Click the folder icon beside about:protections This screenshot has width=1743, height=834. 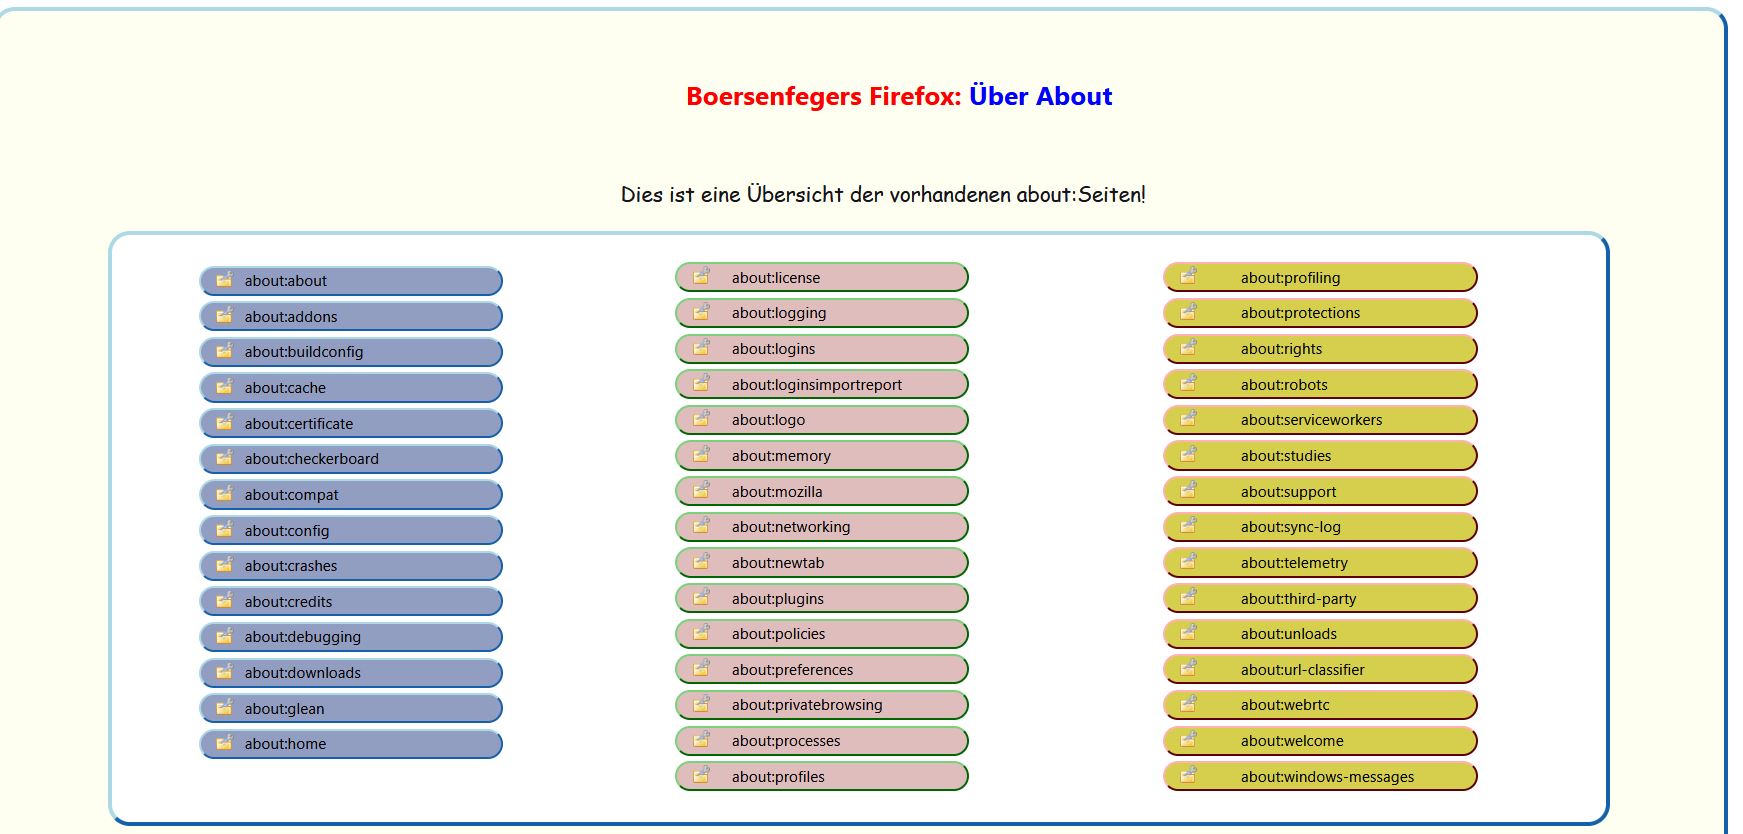[1188, 311]
